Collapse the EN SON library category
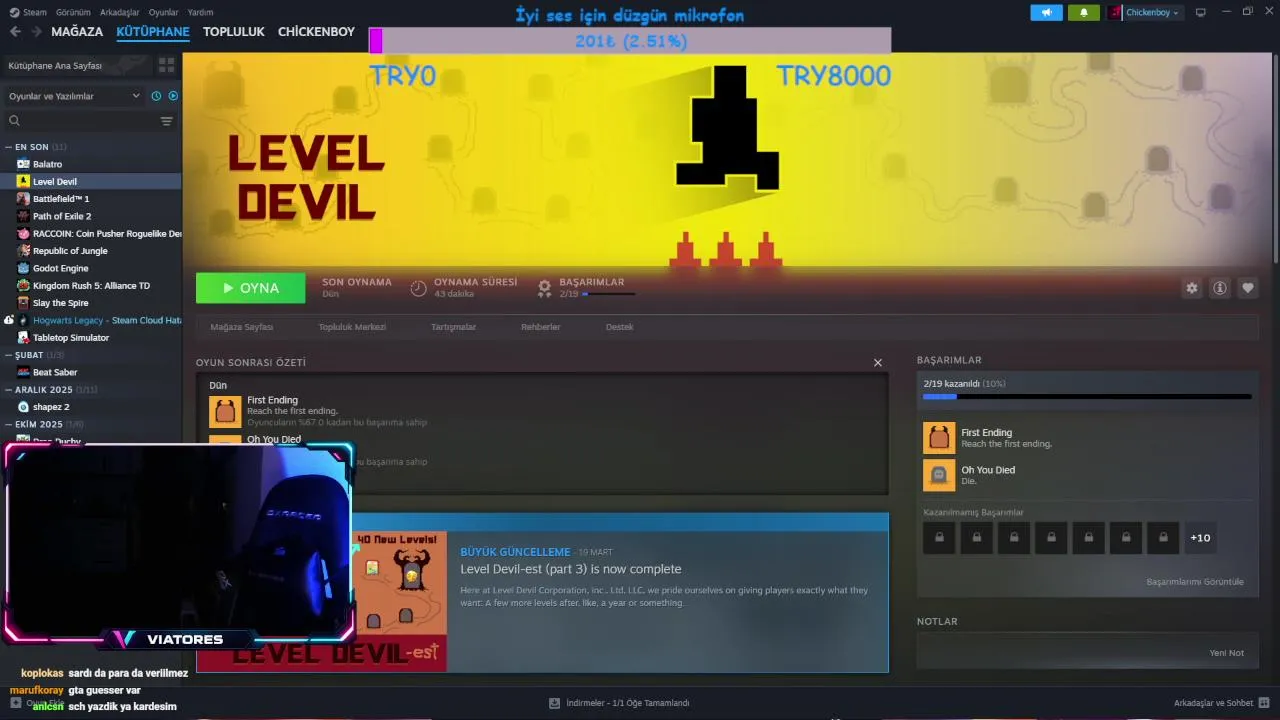 (9, 147)
